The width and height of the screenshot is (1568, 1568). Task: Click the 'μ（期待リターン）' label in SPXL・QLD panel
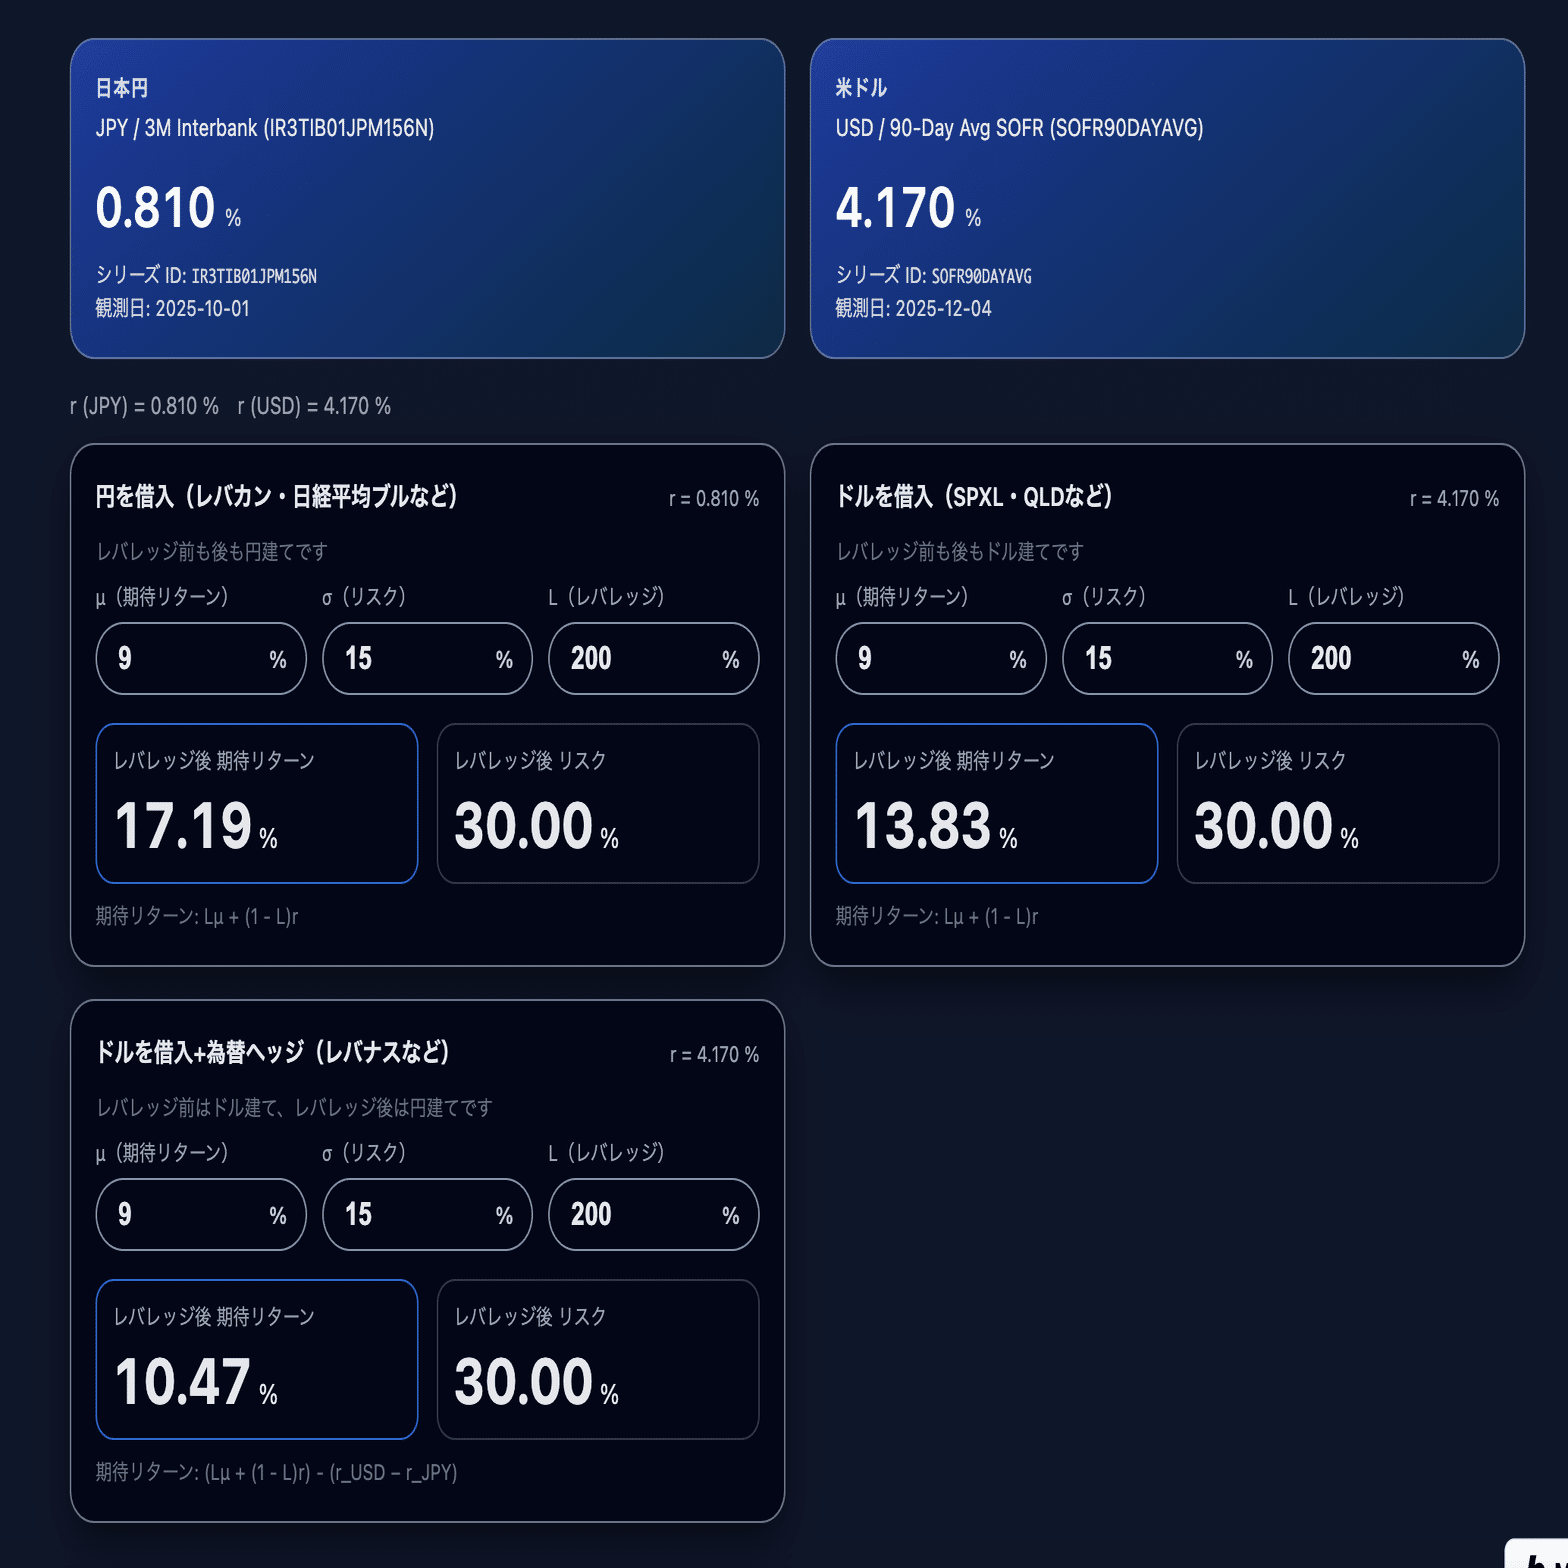click(x=902, y=597)
